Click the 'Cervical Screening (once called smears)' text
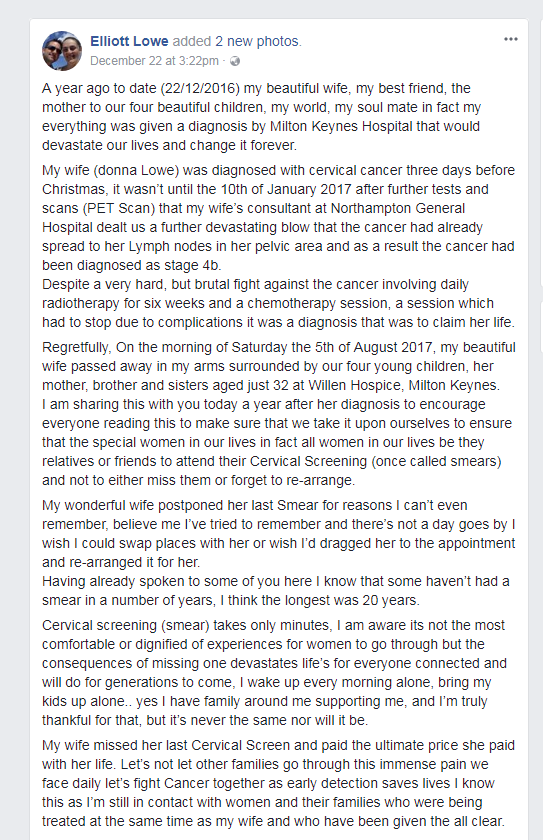 click(x=375, y=462)
